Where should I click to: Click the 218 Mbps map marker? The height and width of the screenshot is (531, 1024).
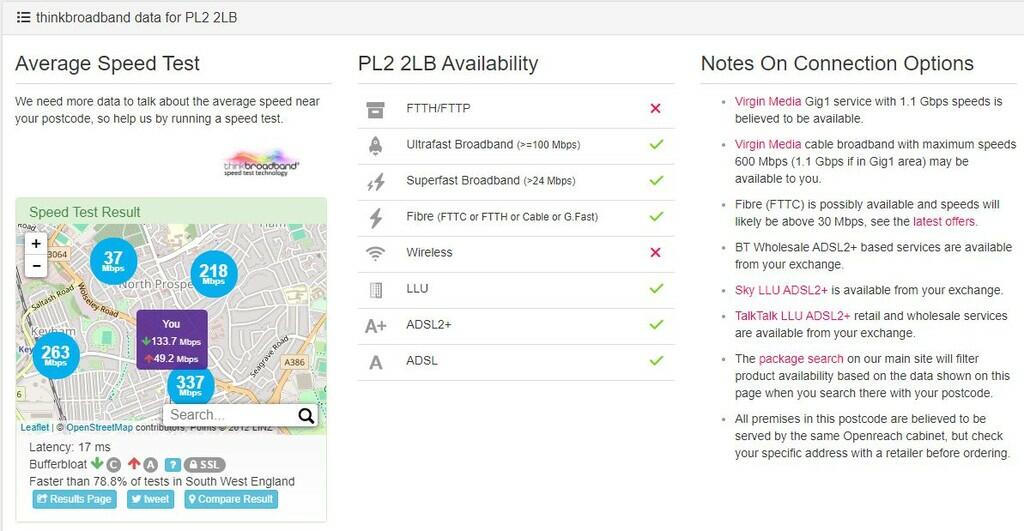(214, 273)
